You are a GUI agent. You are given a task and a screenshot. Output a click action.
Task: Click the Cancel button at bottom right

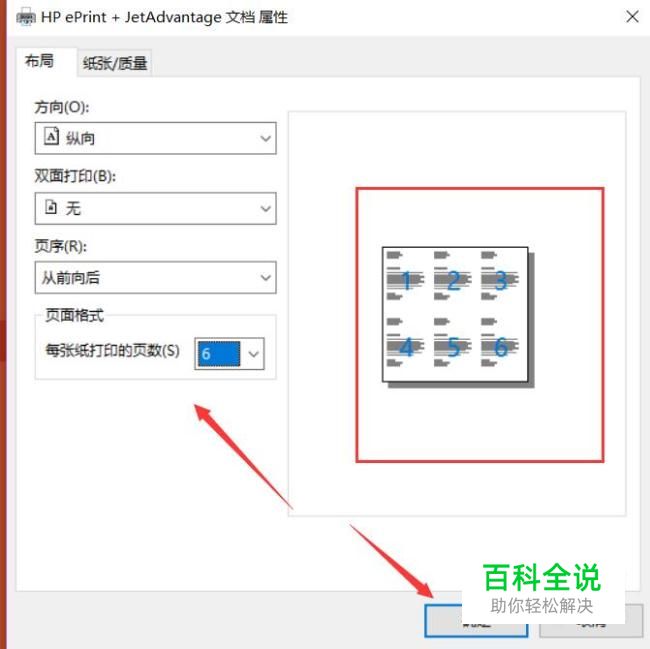pyautogui.click(x=591, y=620)
